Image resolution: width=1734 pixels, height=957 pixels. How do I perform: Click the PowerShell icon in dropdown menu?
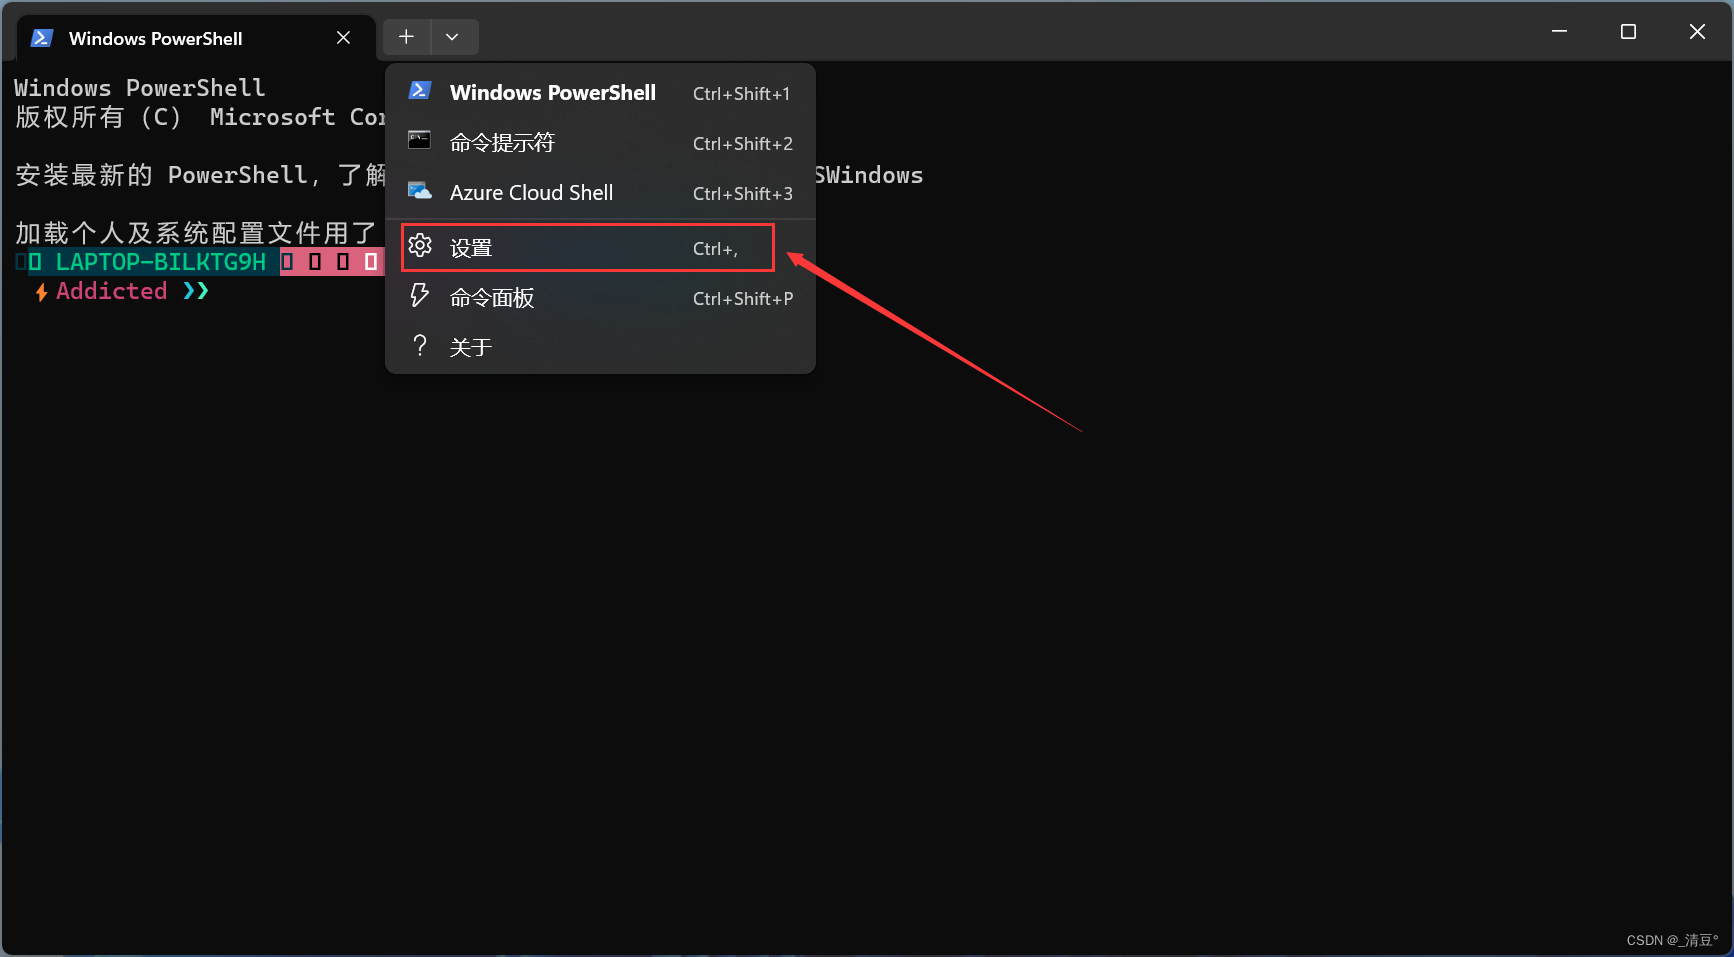click(x=420, y=91)
